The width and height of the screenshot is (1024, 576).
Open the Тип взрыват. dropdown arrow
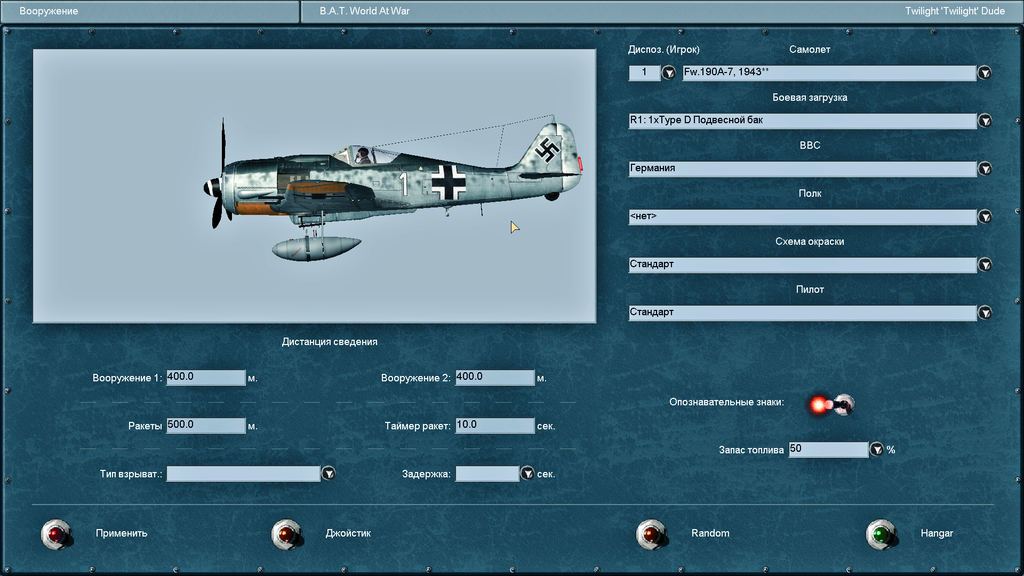click(x=328, y=473)
